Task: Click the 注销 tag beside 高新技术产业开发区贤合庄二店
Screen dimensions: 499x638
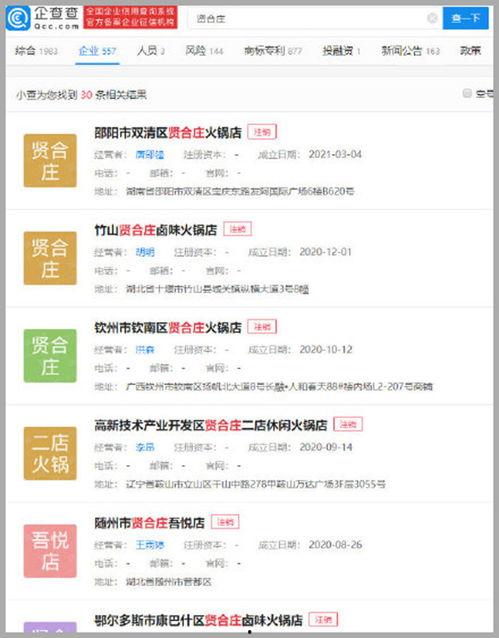Action: (x=348, y=424)
